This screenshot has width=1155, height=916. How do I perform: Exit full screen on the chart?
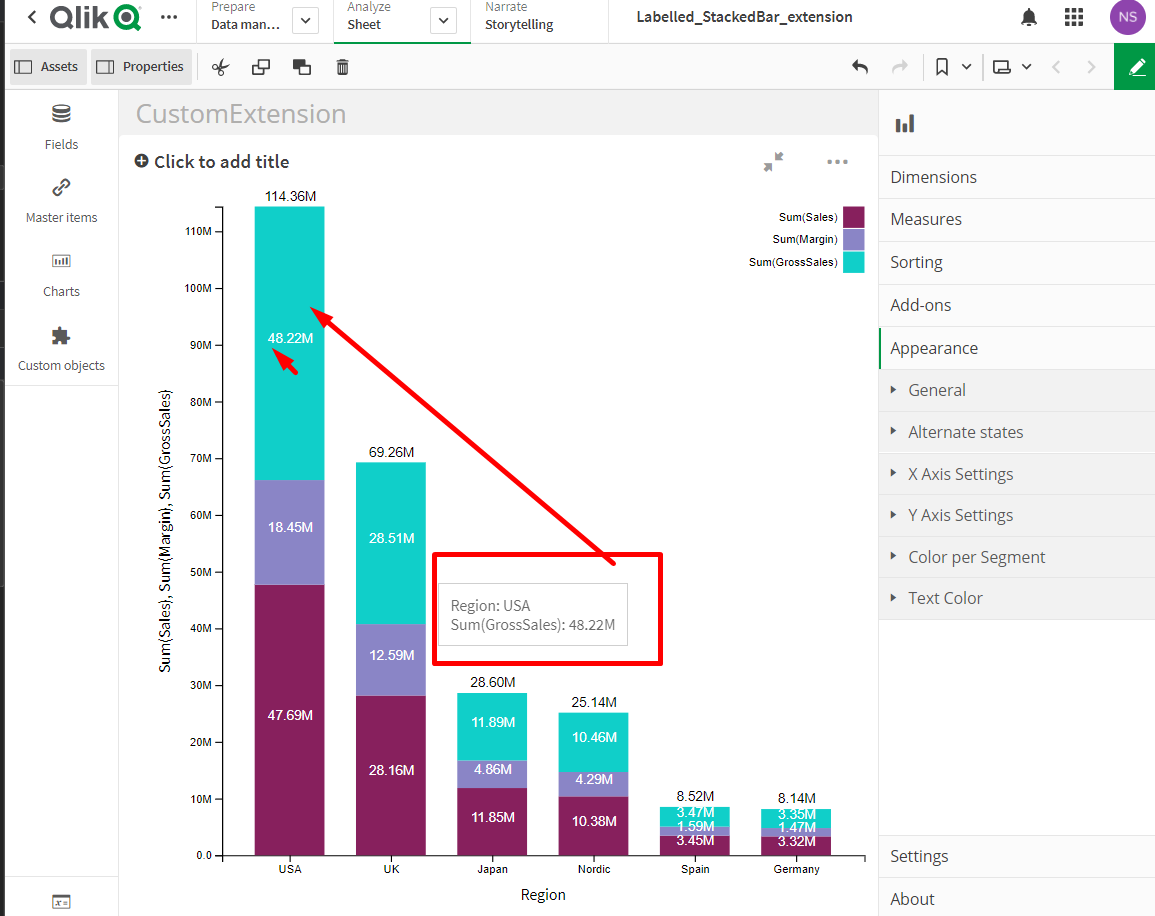pos(773,162)
